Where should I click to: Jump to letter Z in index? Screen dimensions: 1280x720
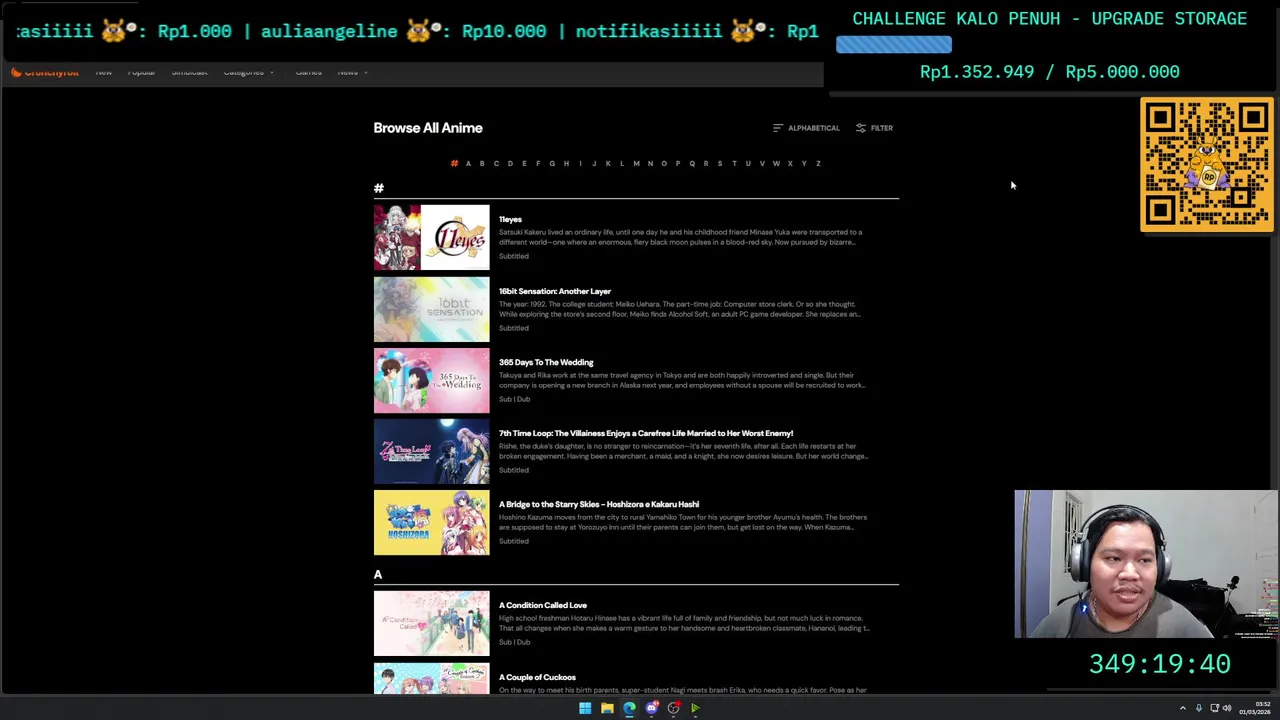click(x=818, y=163)
